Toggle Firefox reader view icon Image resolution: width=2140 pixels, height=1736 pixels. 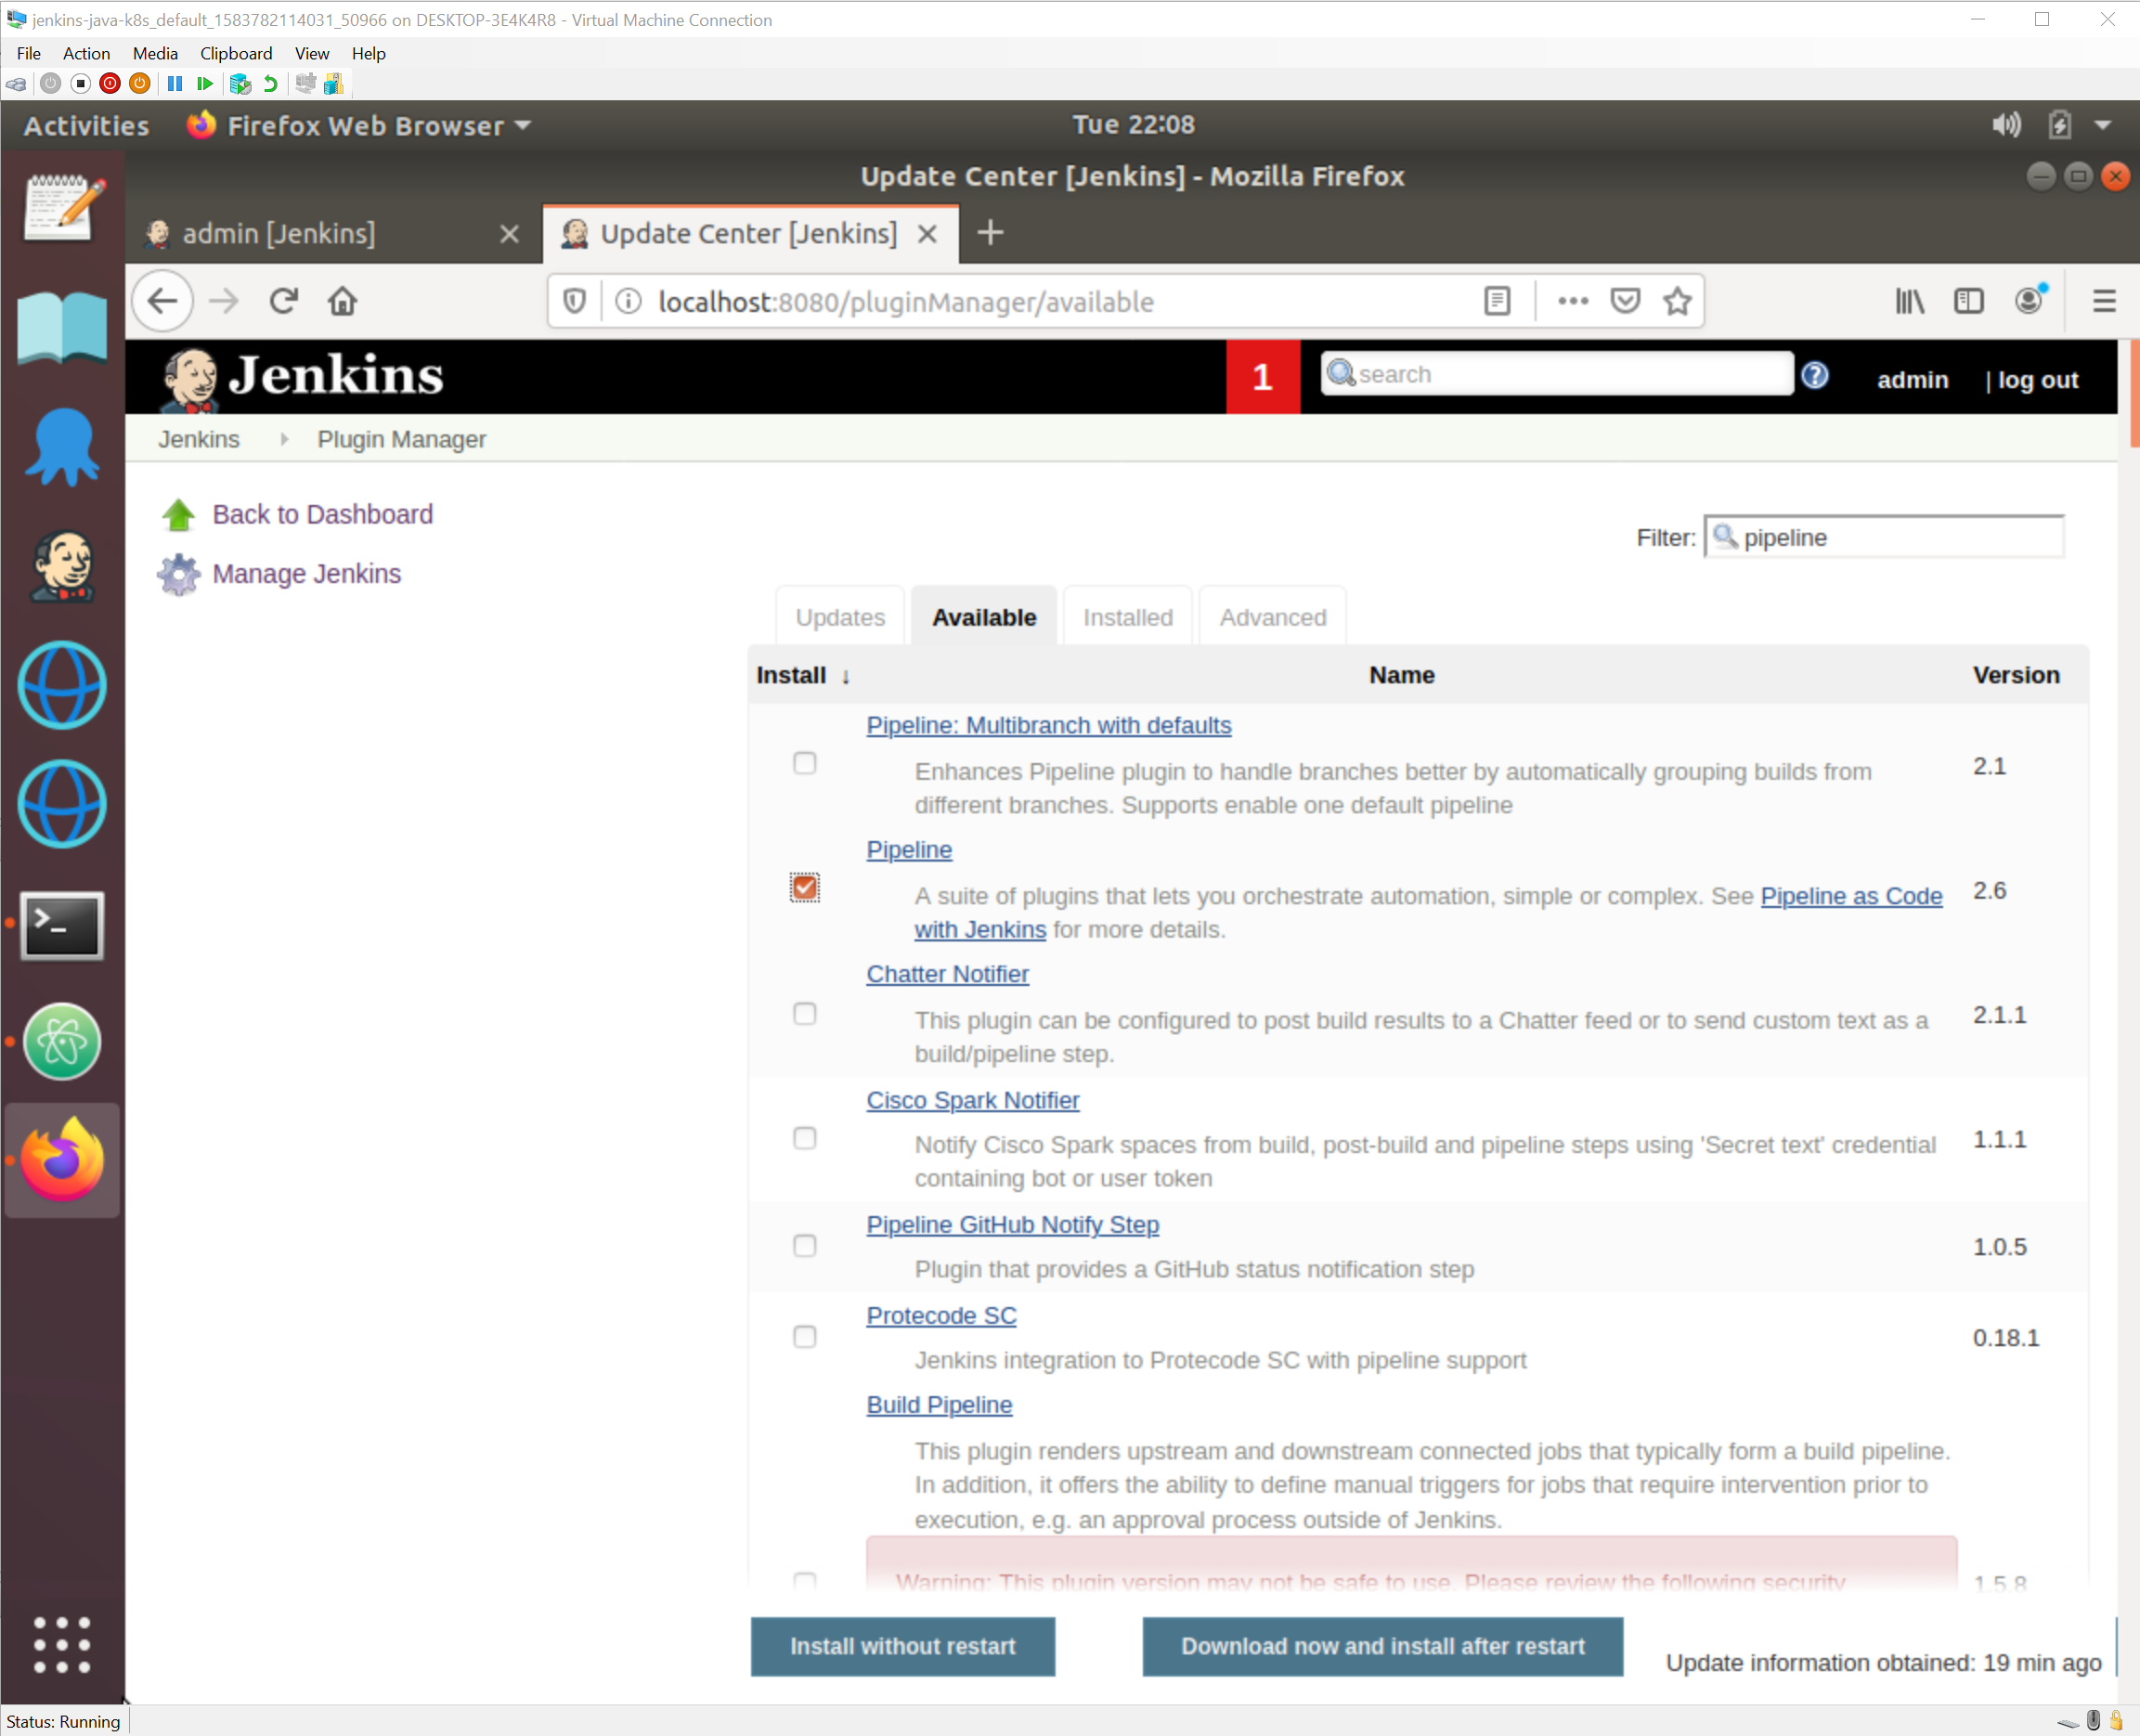1497,301
